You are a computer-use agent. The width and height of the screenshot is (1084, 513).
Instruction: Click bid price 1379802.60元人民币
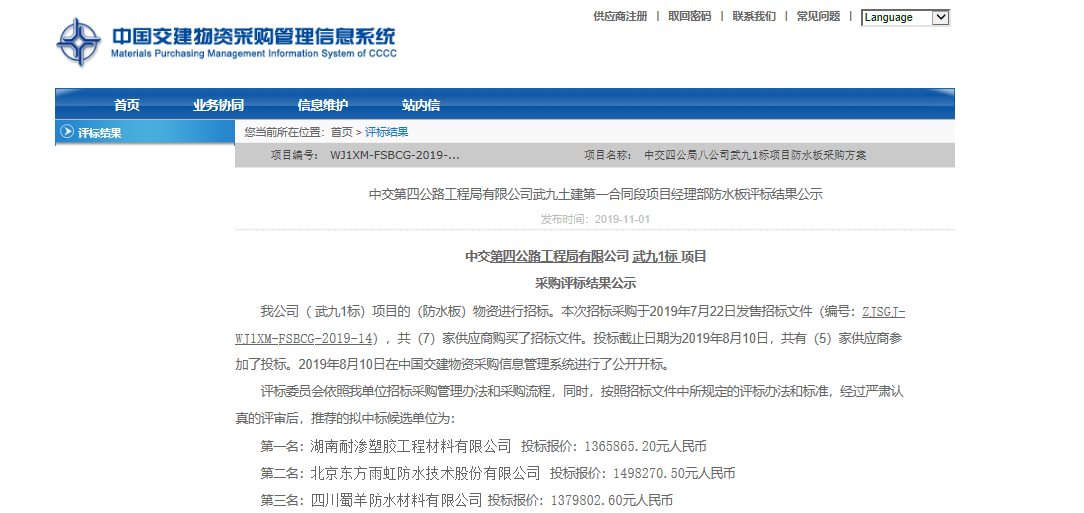(x=612, y=501)
